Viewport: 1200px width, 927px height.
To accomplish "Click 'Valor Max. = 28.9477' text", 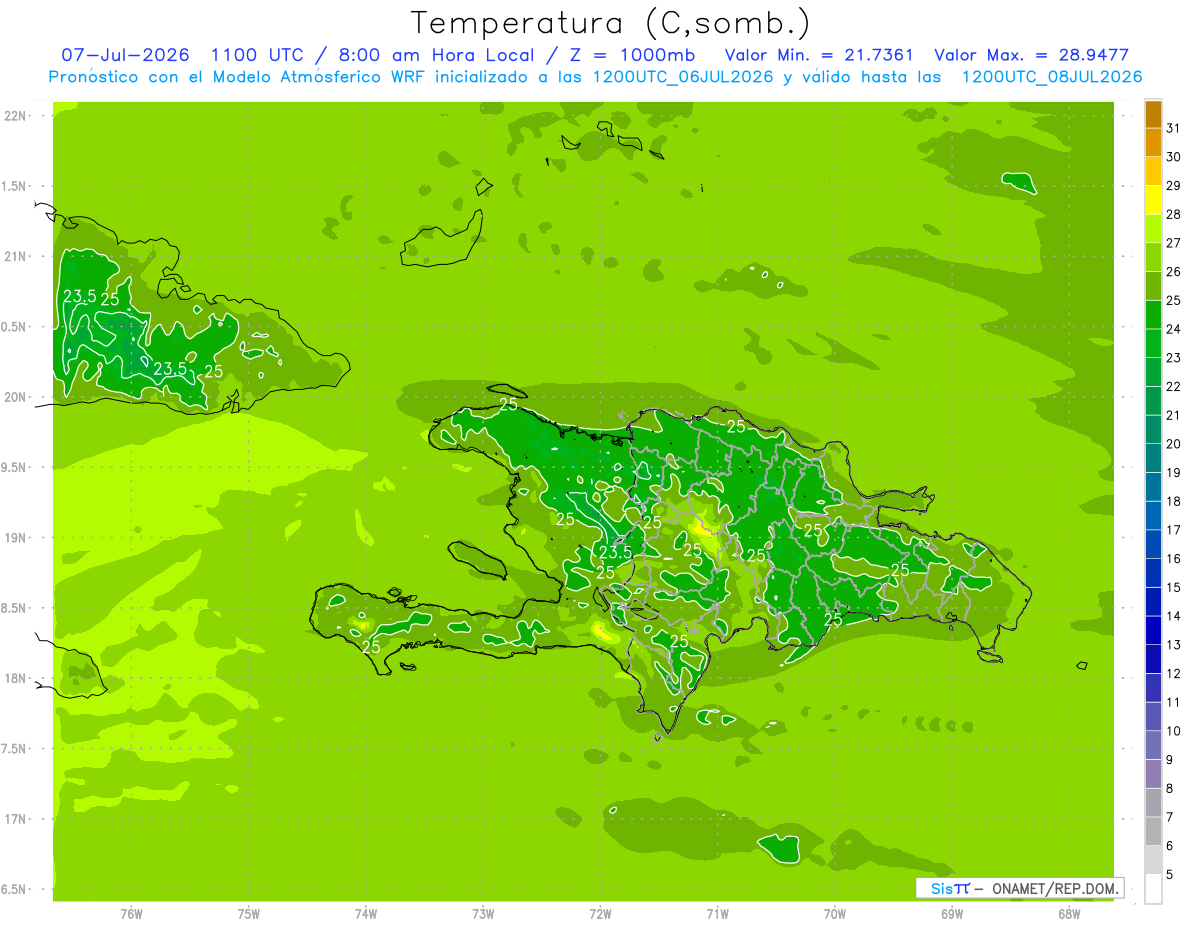I will click(1031, 55).
